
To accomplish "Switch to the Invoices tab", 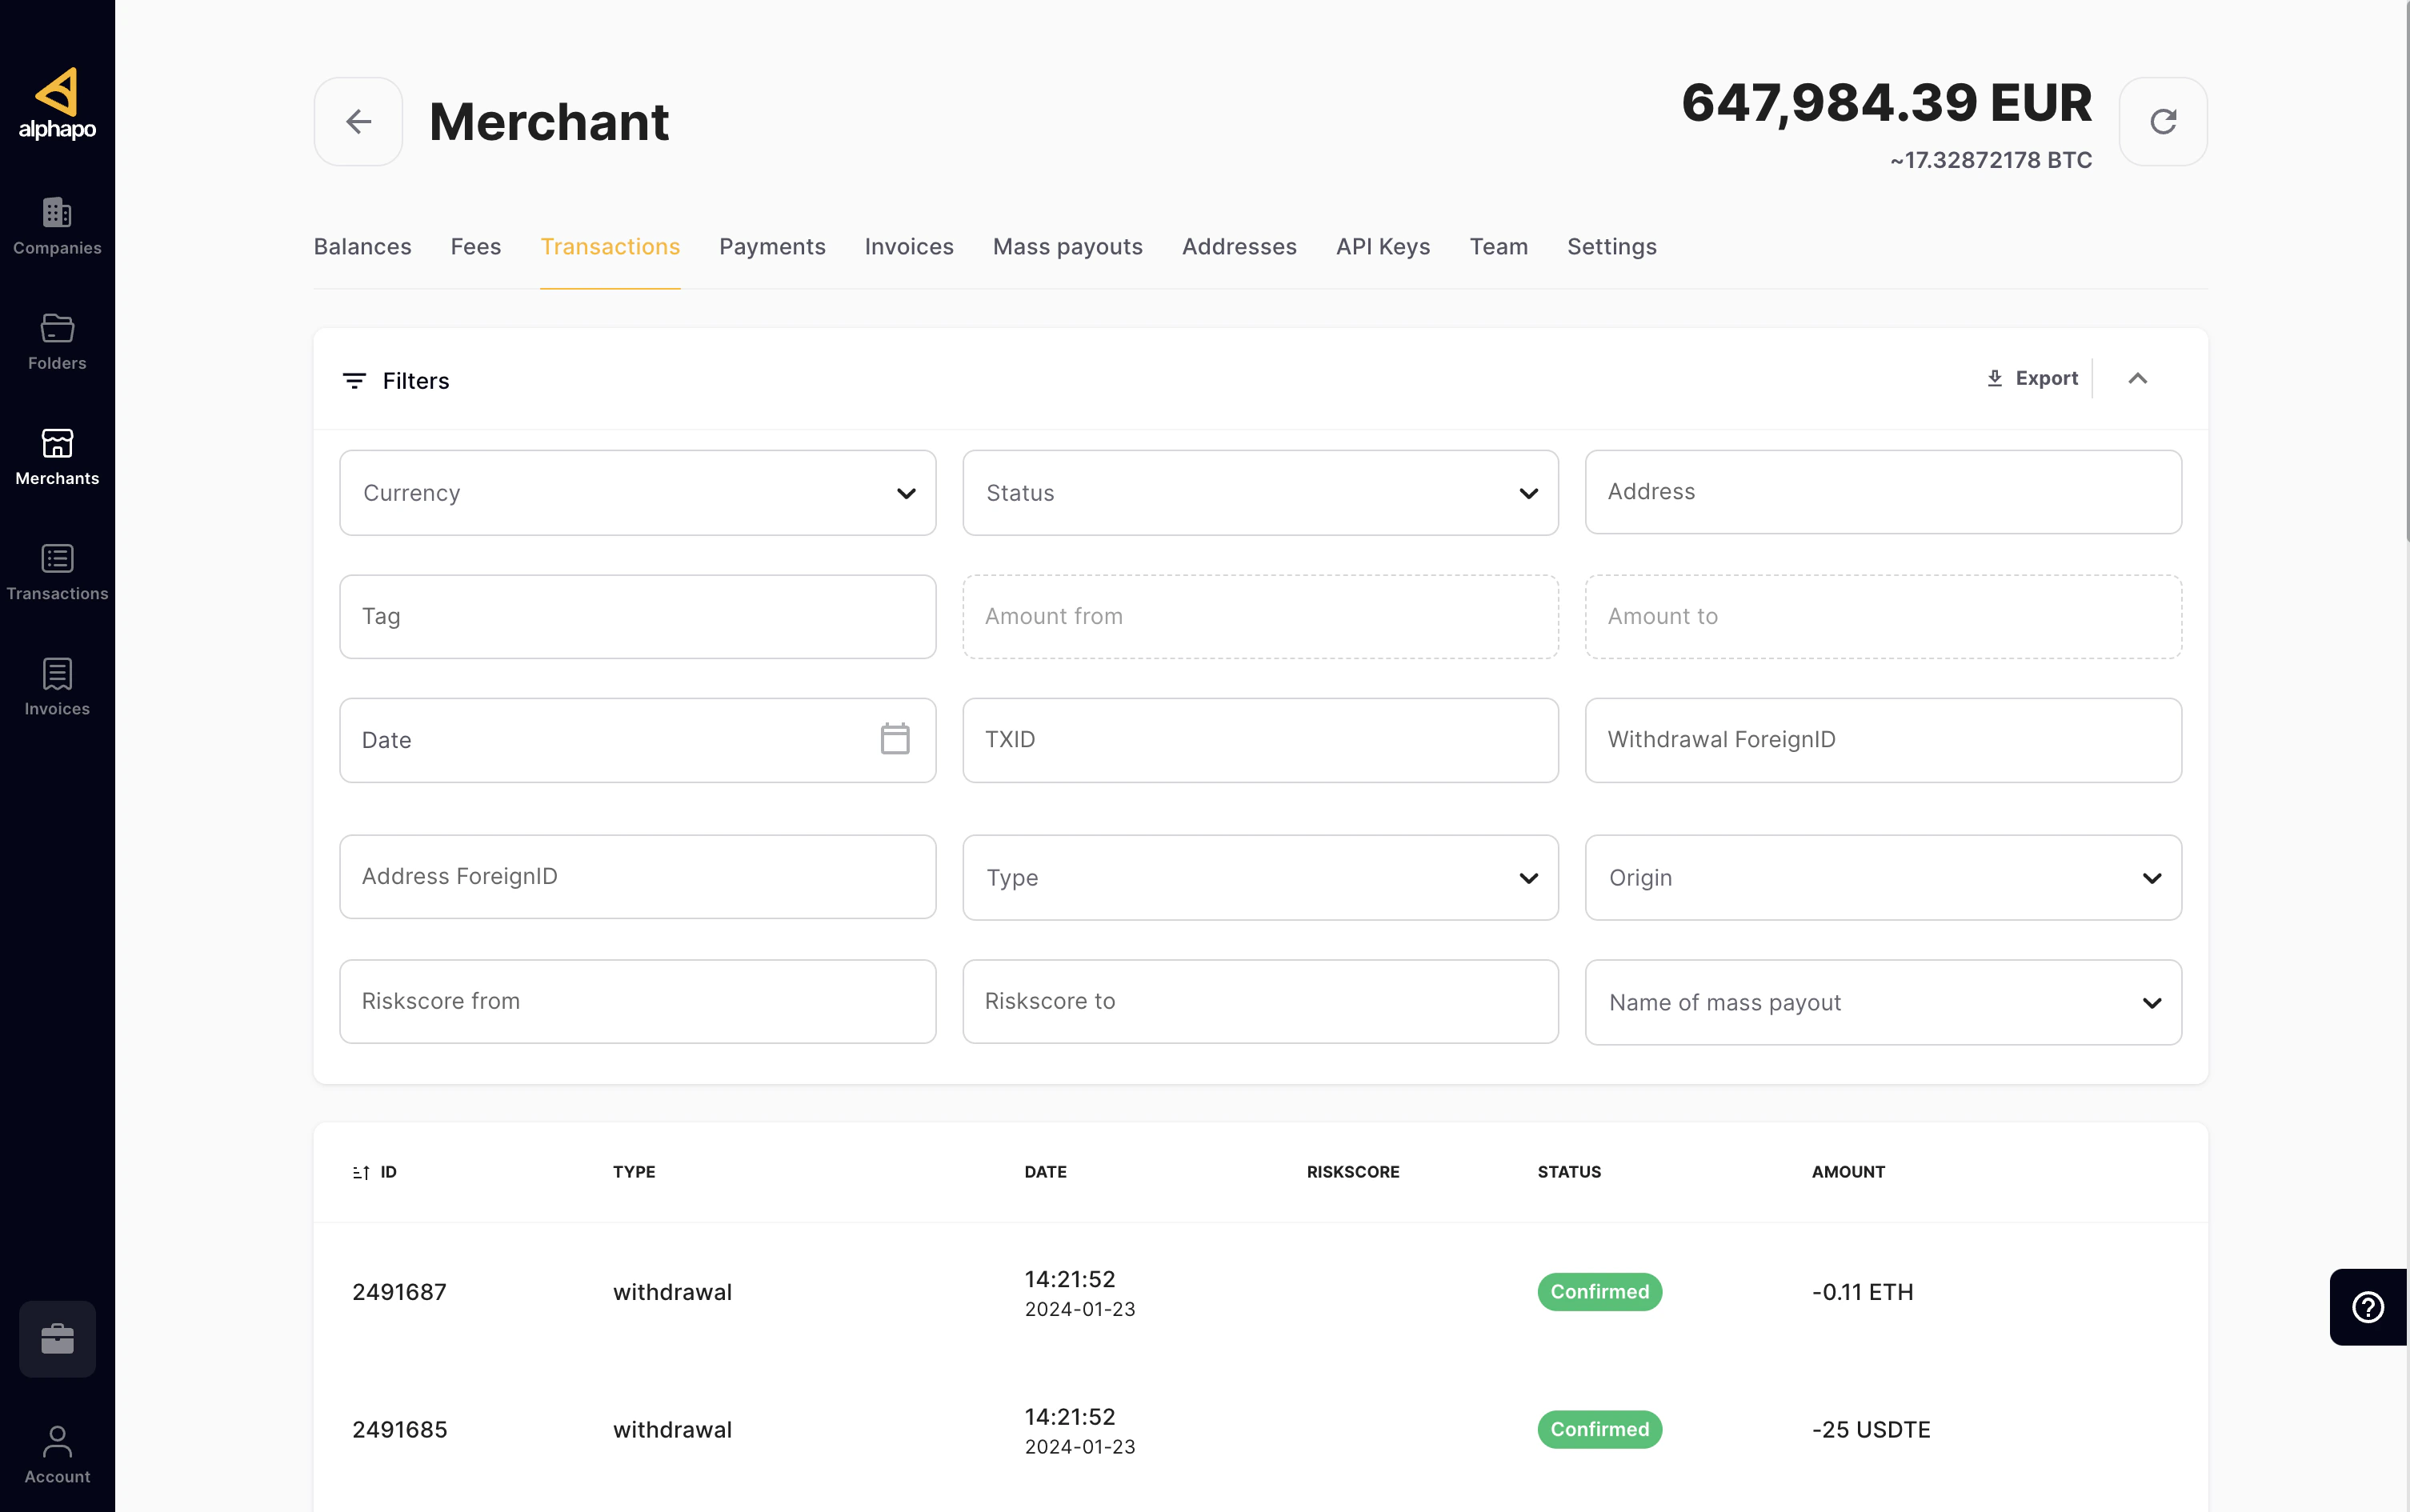I will click(x=909, y=247).
